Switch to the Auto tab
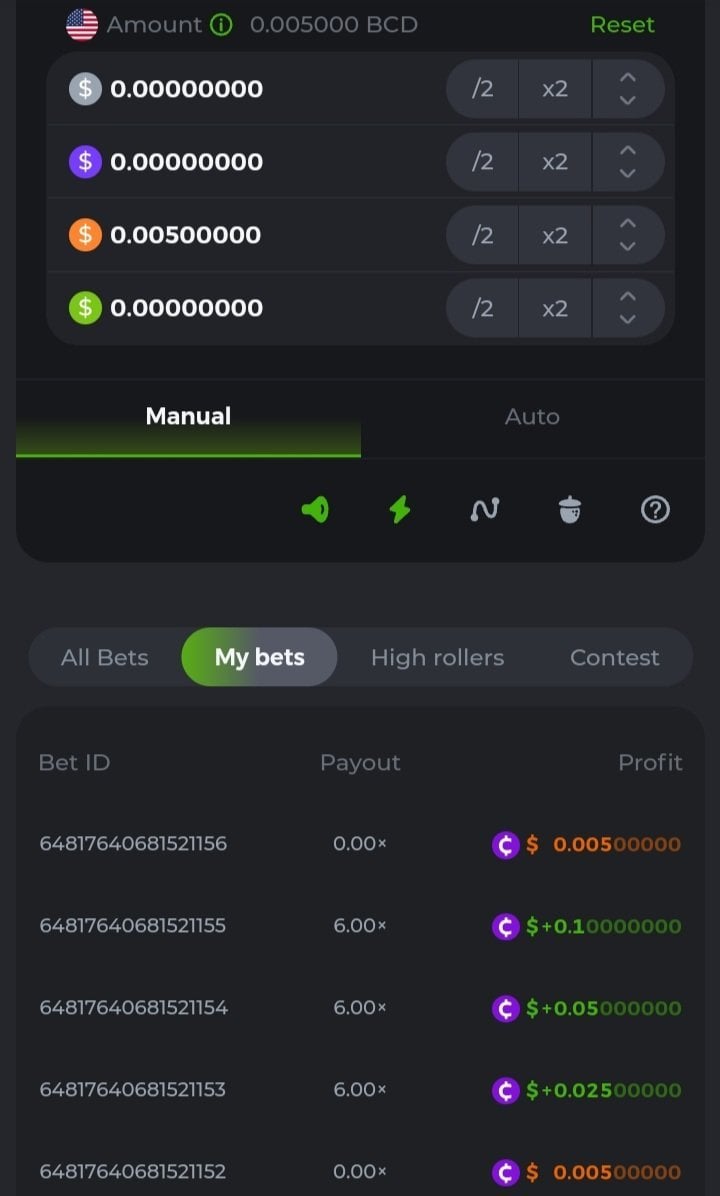The height and width of the screenshot is (1196, 720). coord(532,417)
